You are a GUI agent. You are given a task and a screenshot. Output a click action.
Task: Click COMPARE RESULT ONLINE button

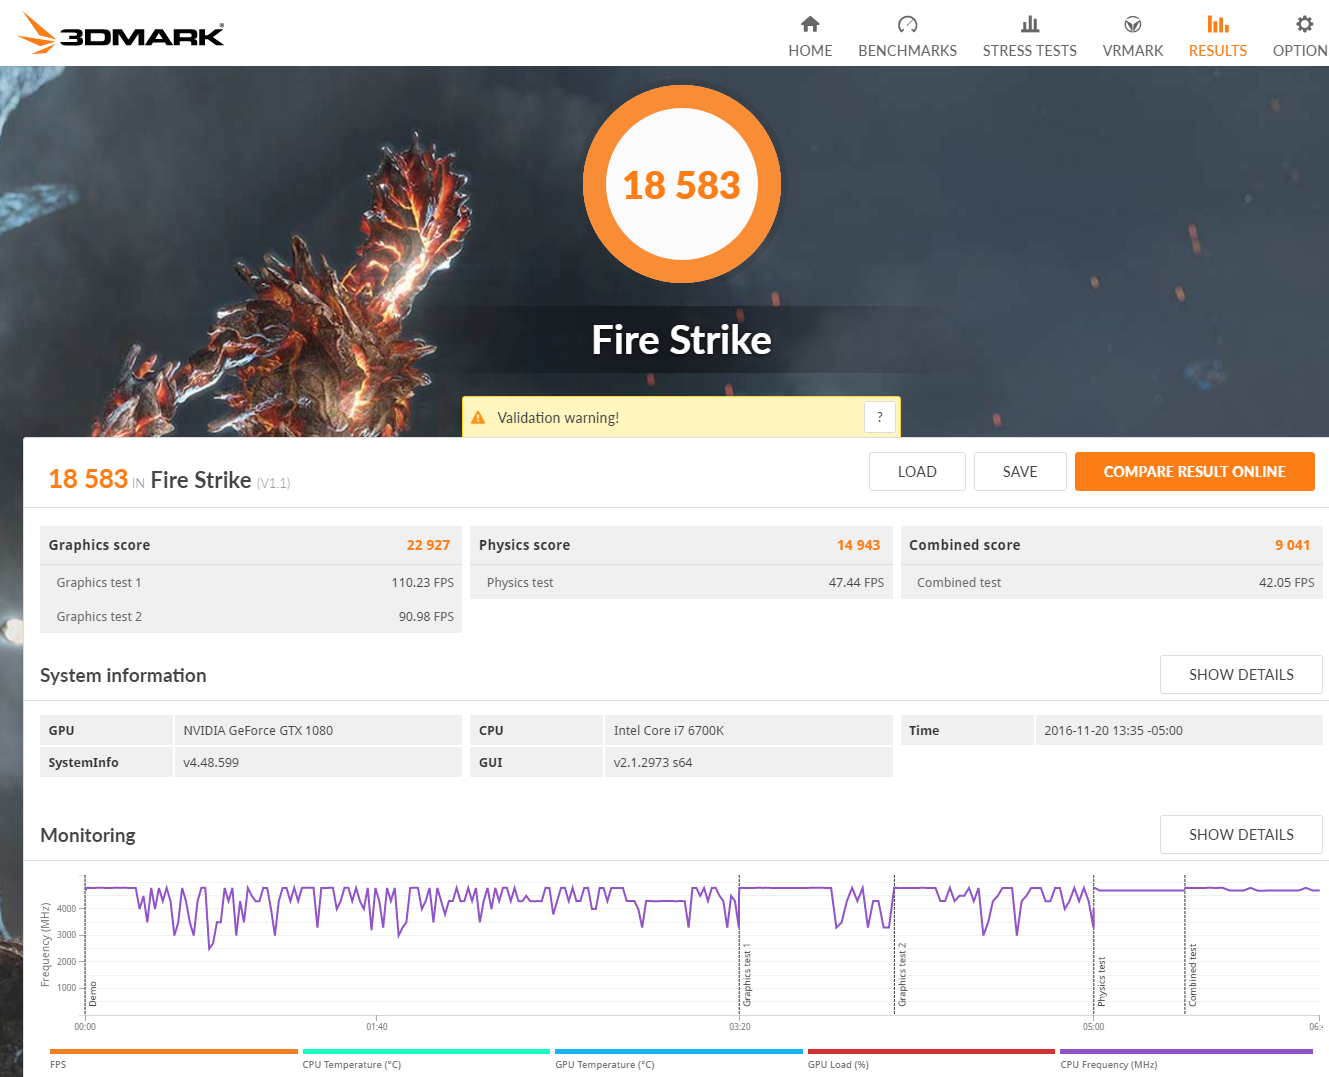coord(1194,472)
